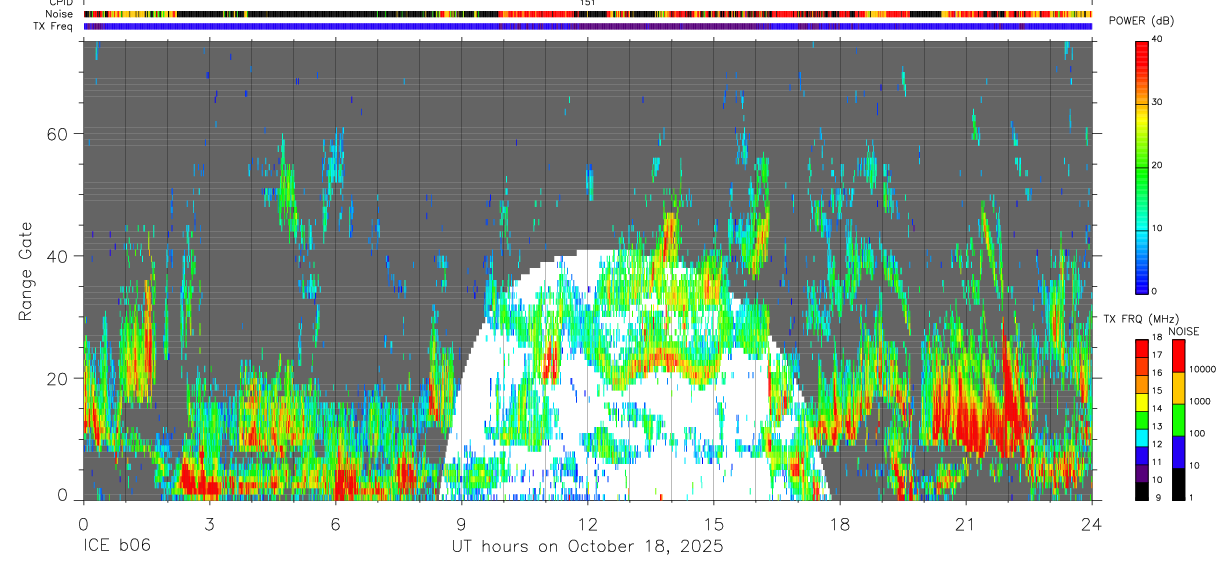
Task: Click the 13 label on TX FRQ scale
Action: click(x=1158, y=426)
